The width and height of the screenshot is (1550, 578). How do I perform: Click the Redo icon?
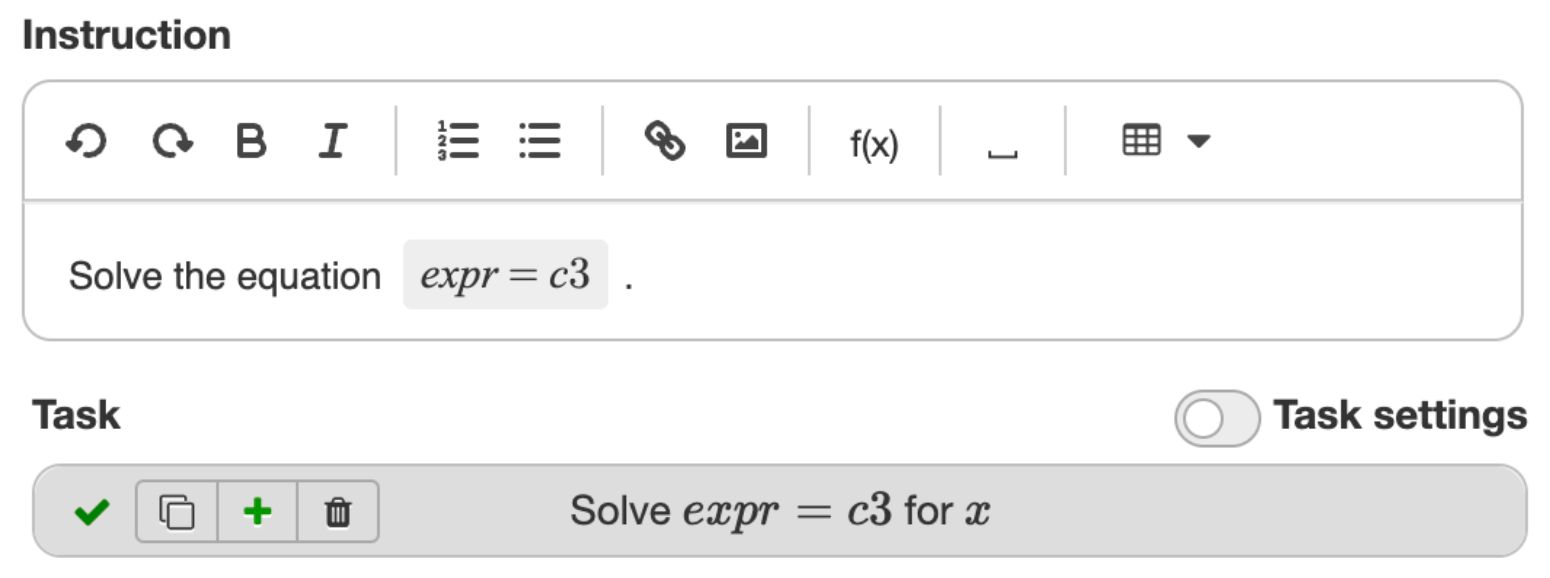173,142
